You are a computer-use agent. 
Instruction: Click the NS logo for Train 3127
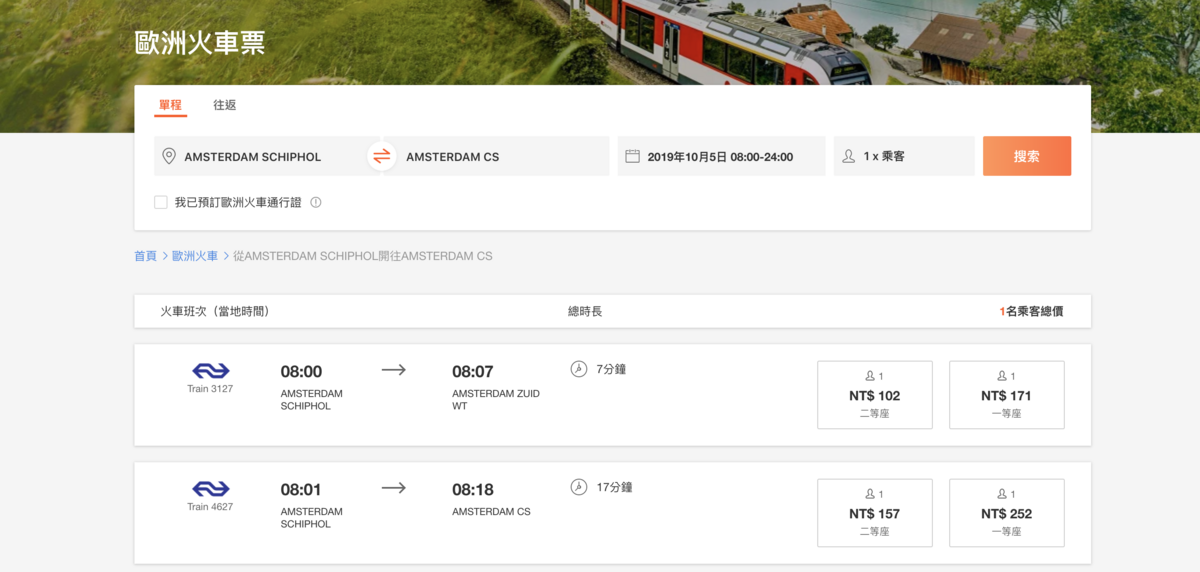click(210, 371)
